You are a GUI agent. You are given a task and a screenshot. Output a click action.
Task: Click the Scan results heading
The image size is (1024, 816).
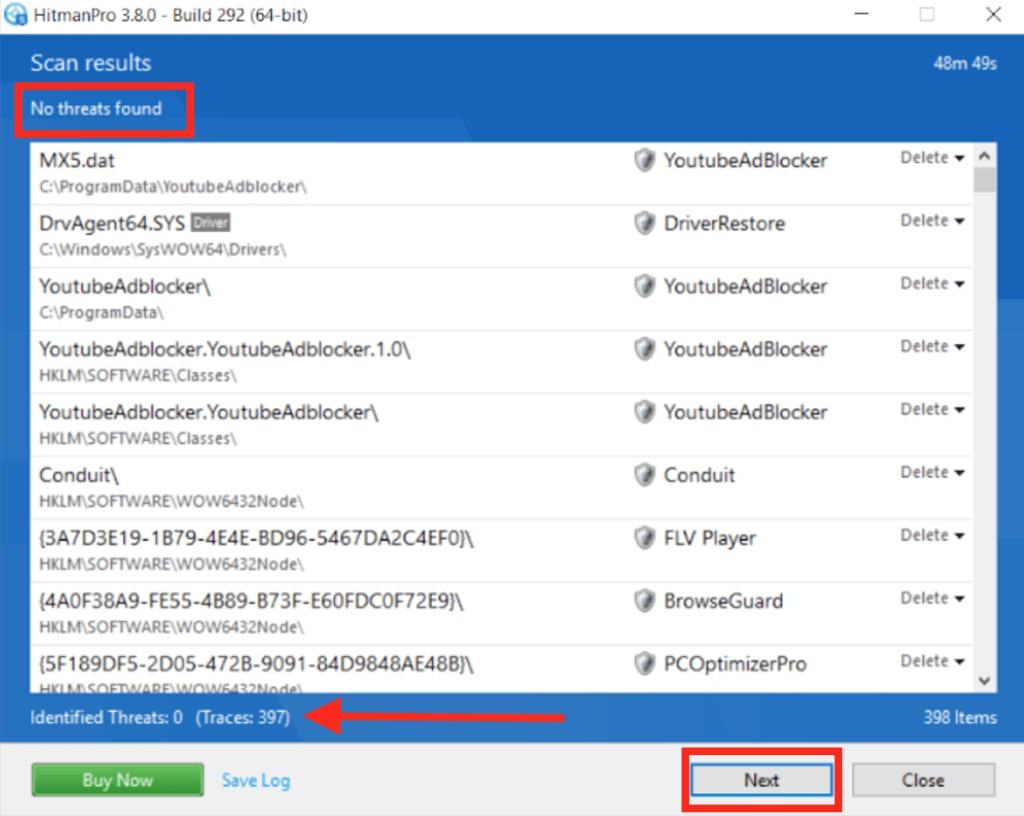click(x=91, y=63)
